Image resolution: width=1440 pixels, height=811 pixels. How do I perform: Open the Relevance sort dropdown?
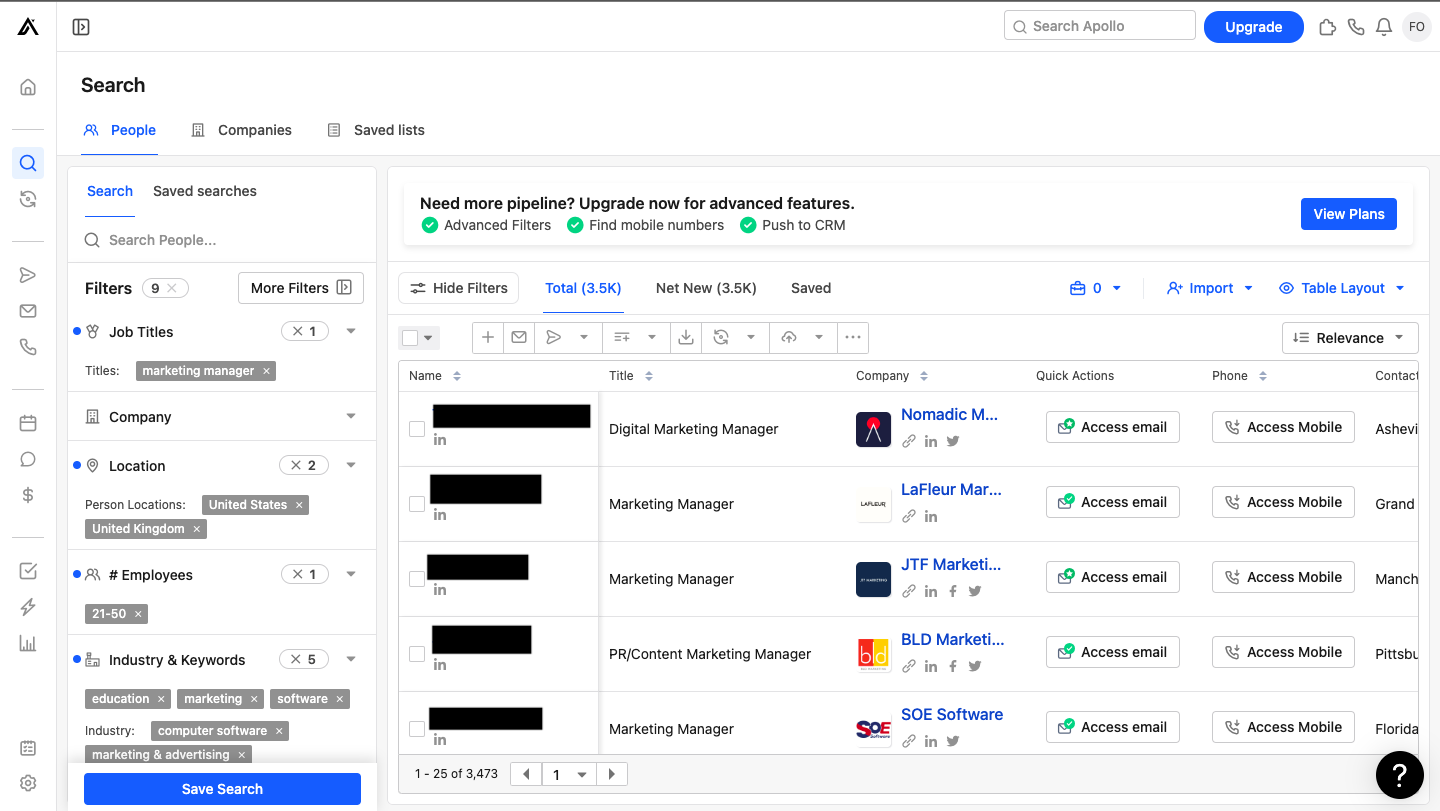pos(1349,338)
